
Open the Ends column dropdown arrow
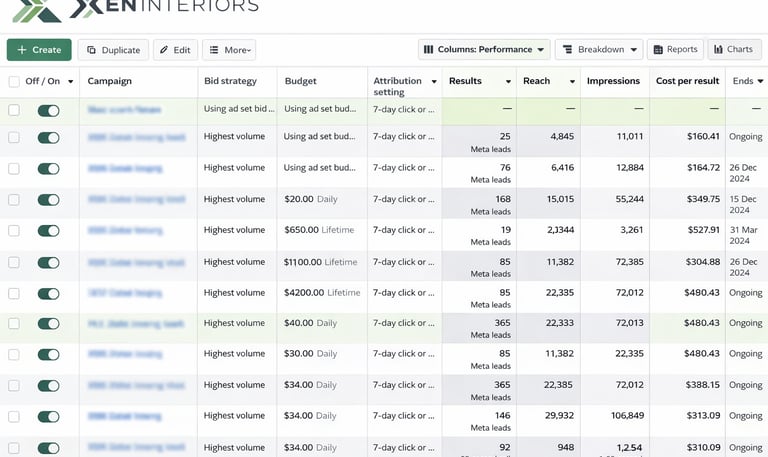tap(761, 81)
